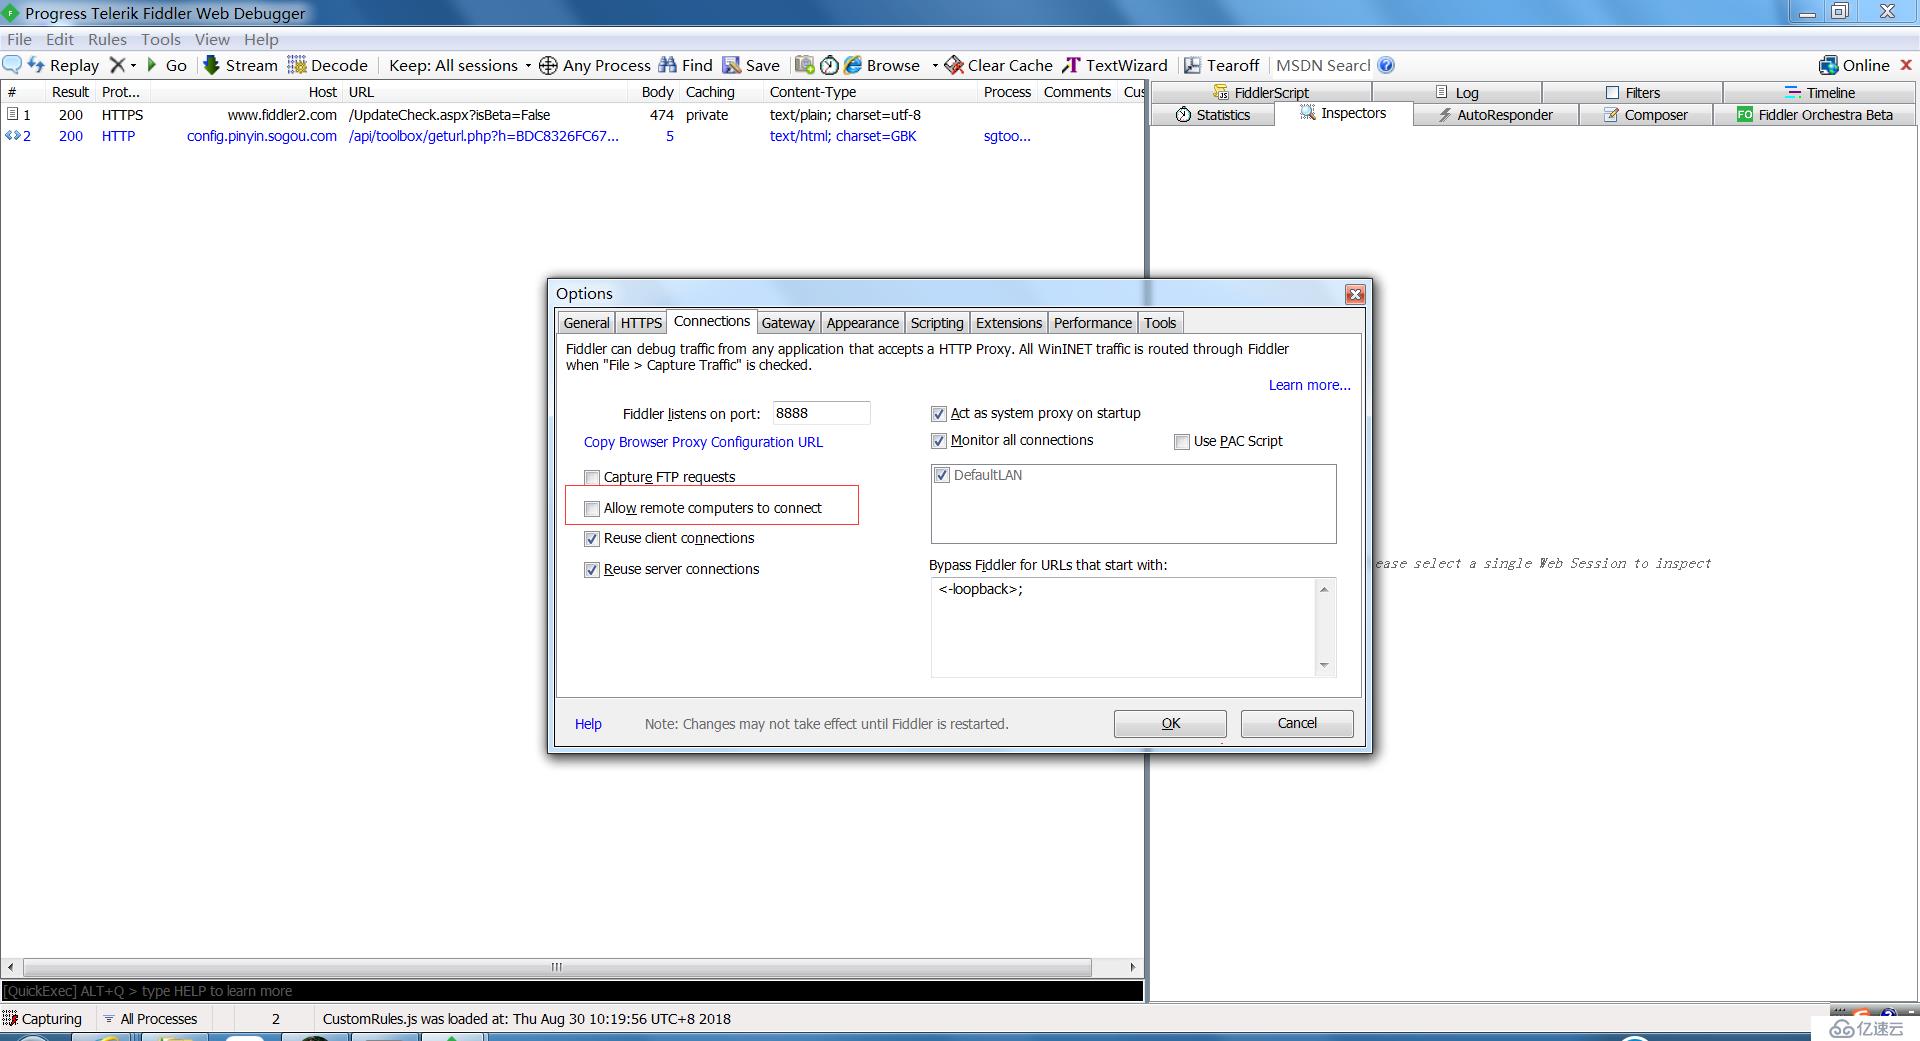Expand the Remove sessions dropdown arrow

pos(133,65)
